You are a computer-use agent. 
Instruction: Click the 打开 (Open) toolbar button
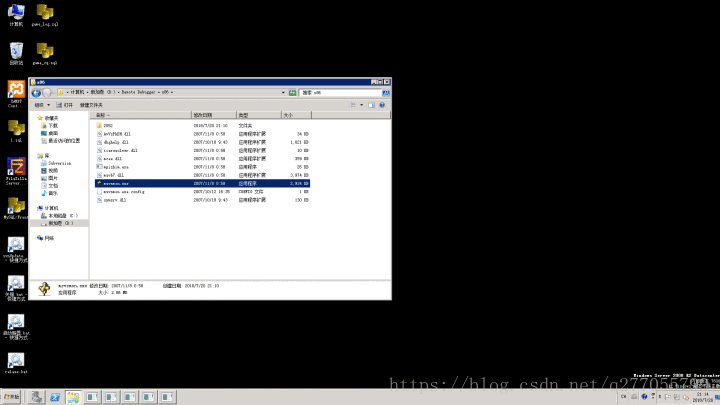tap(65, 105)
